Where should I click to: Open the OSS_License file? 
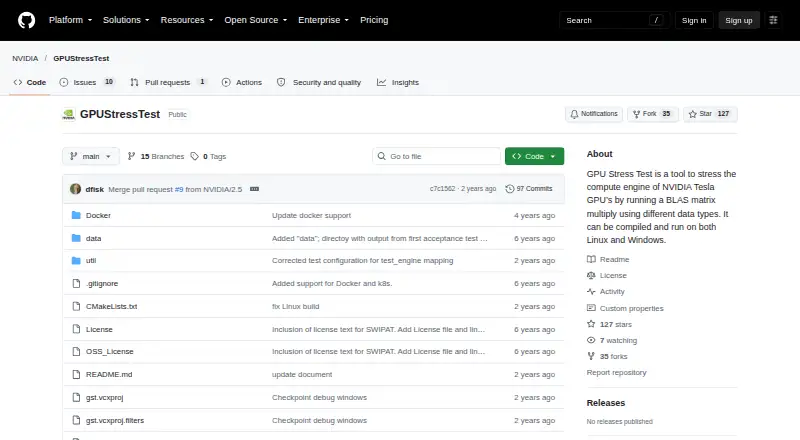tap(110, 352)
